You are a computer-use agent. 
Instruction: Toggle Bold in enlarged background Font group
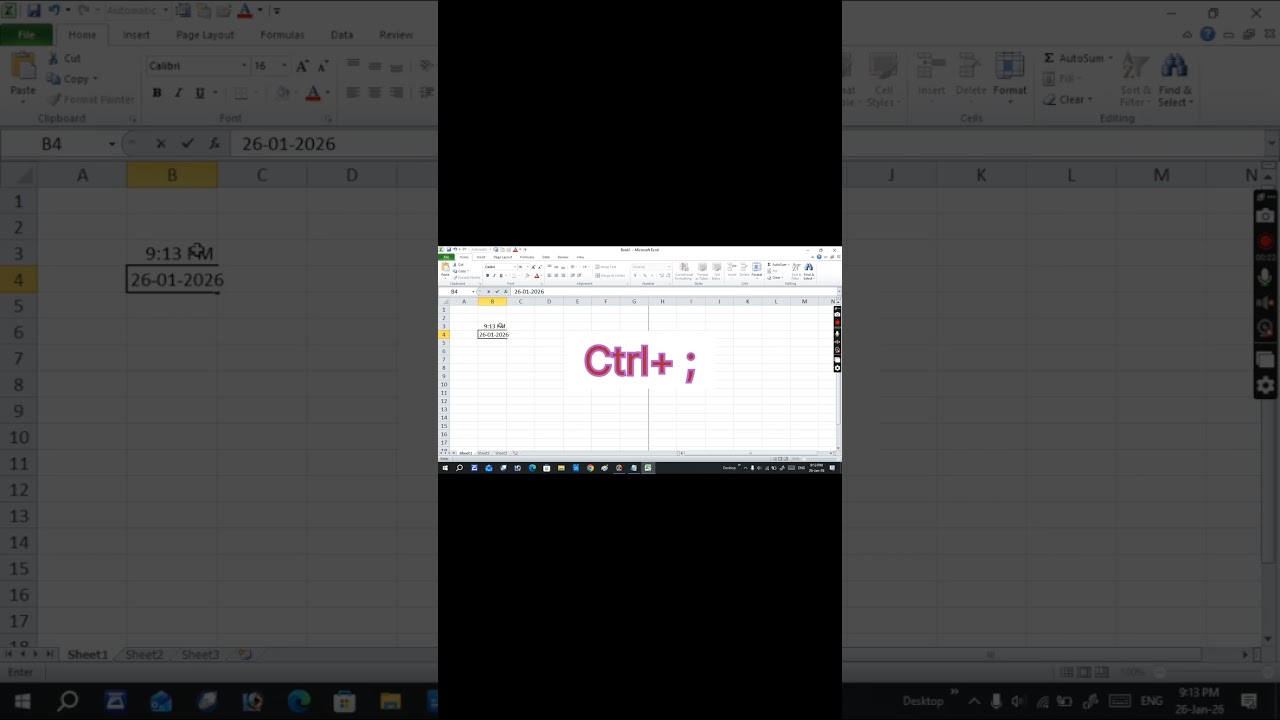(x=157, y=93)
